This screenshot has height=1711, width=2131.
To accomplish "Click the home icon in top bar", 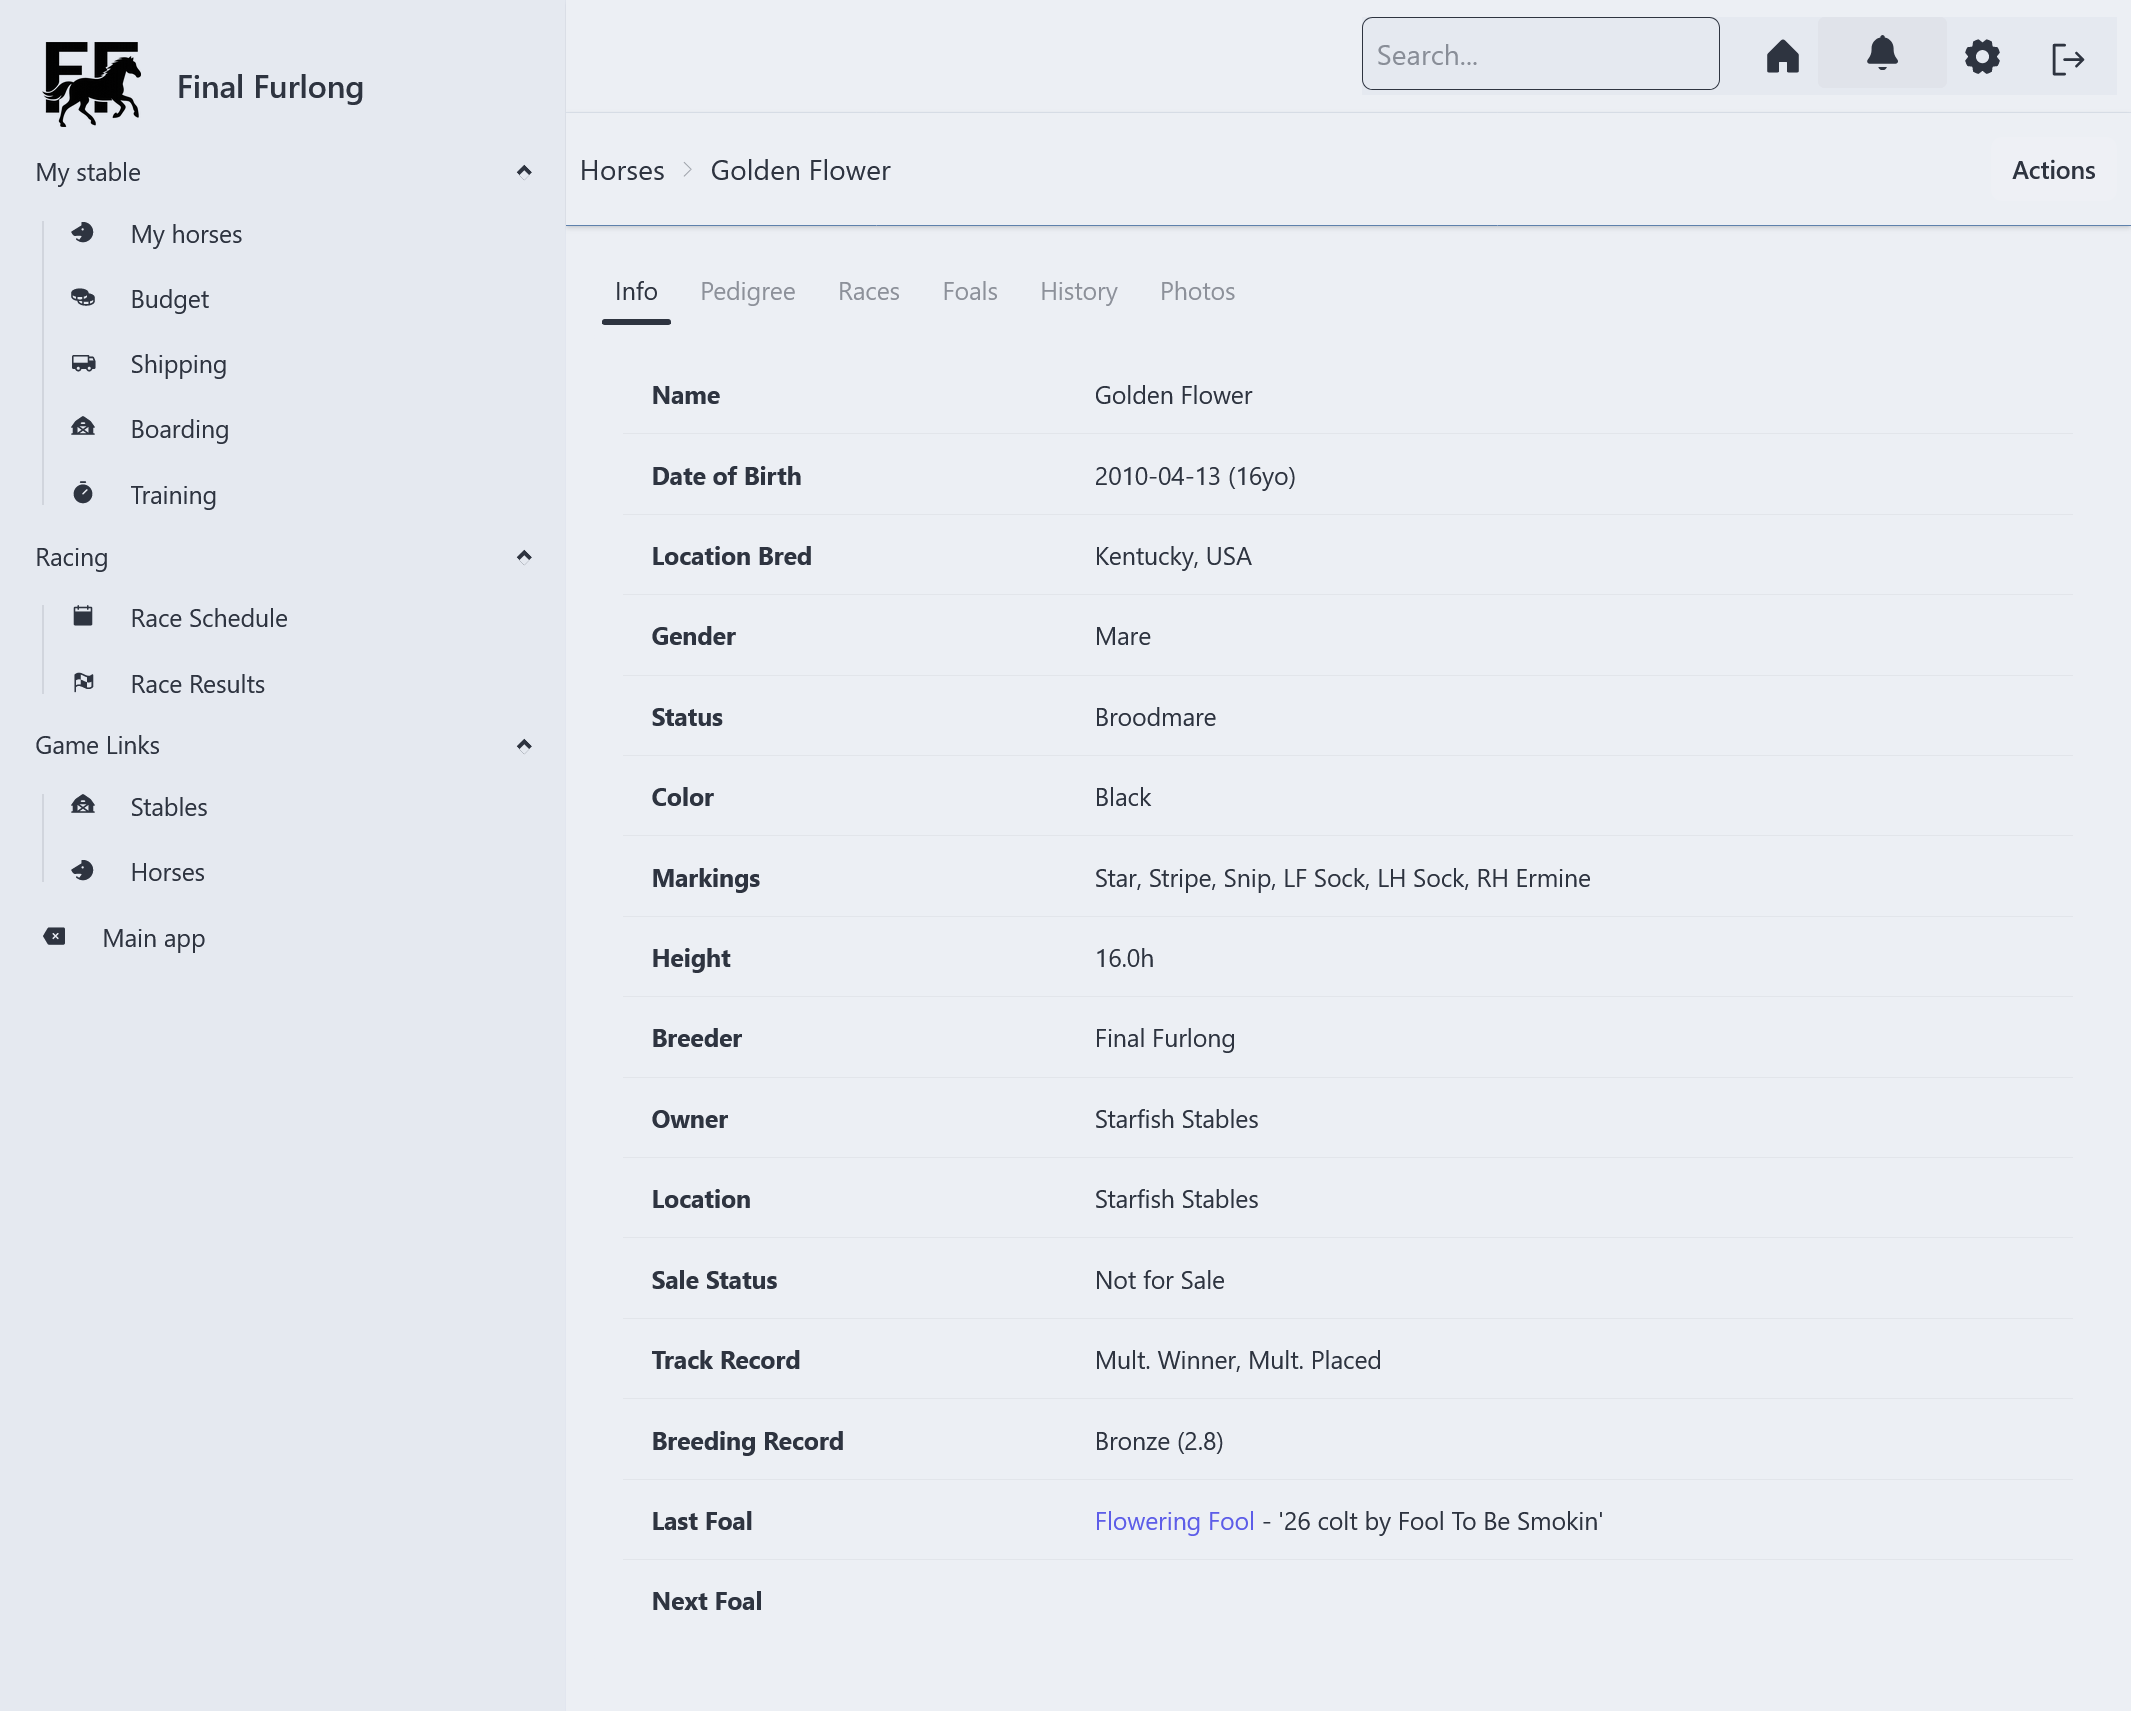I will pyautogui.click(x=1782, y=56).
